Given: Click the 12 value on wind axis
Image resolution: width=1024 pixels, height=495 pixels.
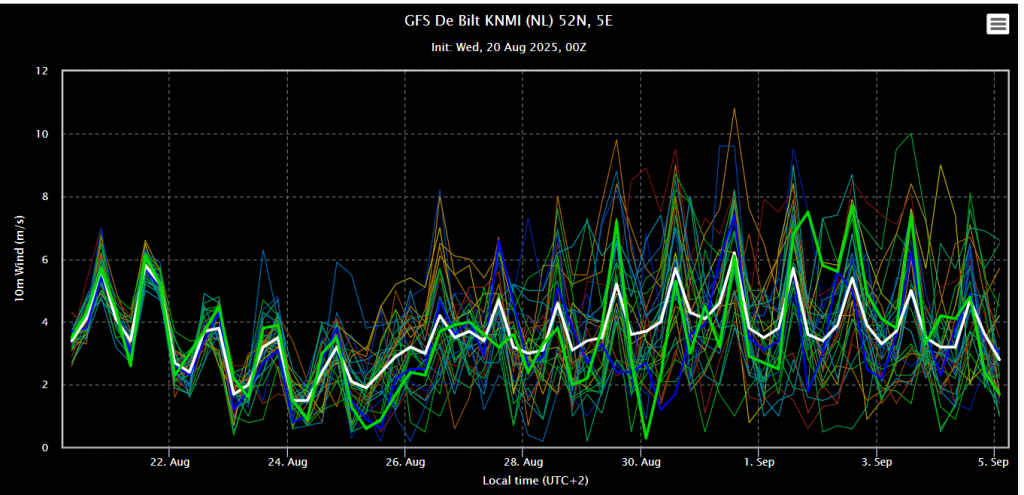Looking at the screenshot, I should [42, 71].
